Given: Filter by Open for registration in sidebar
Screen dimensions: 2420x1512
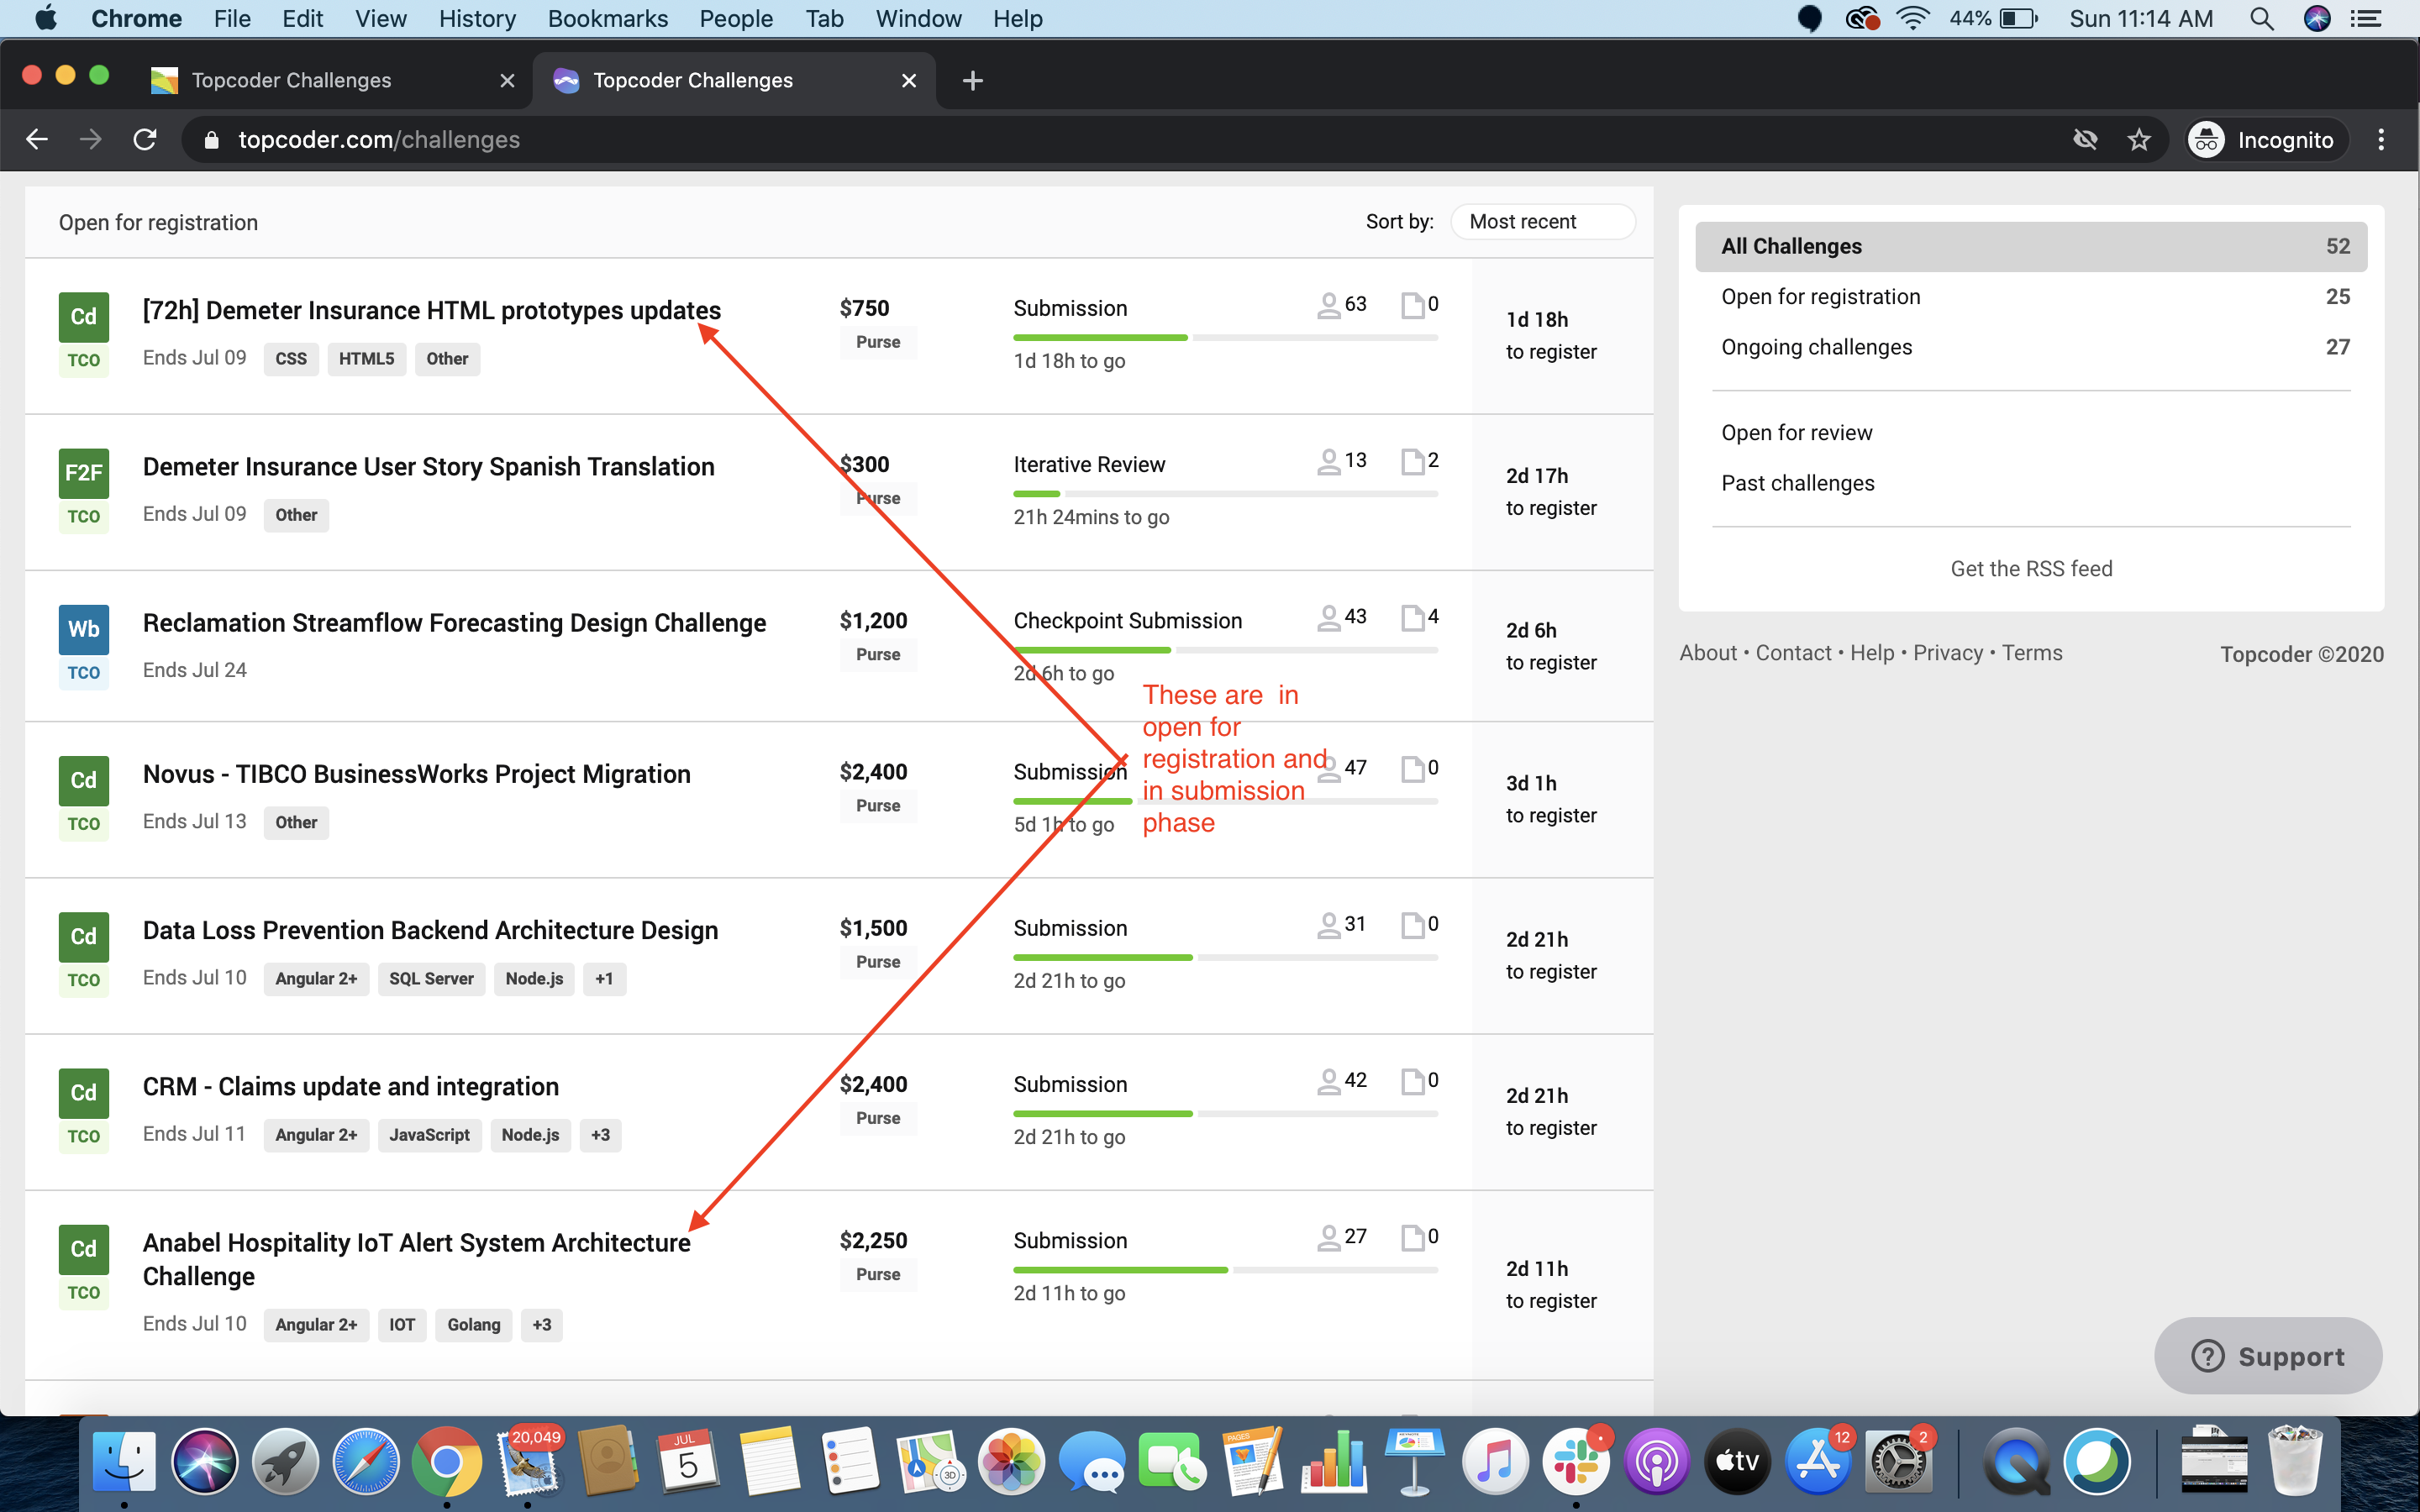Looking at the screenshot, I should click(2031, 297).
